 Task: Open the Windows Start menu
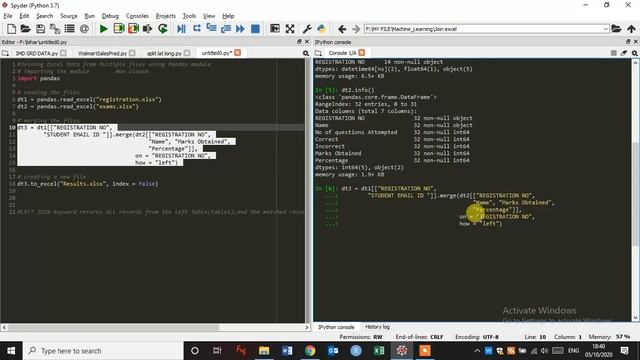click(x=11, y=351)
